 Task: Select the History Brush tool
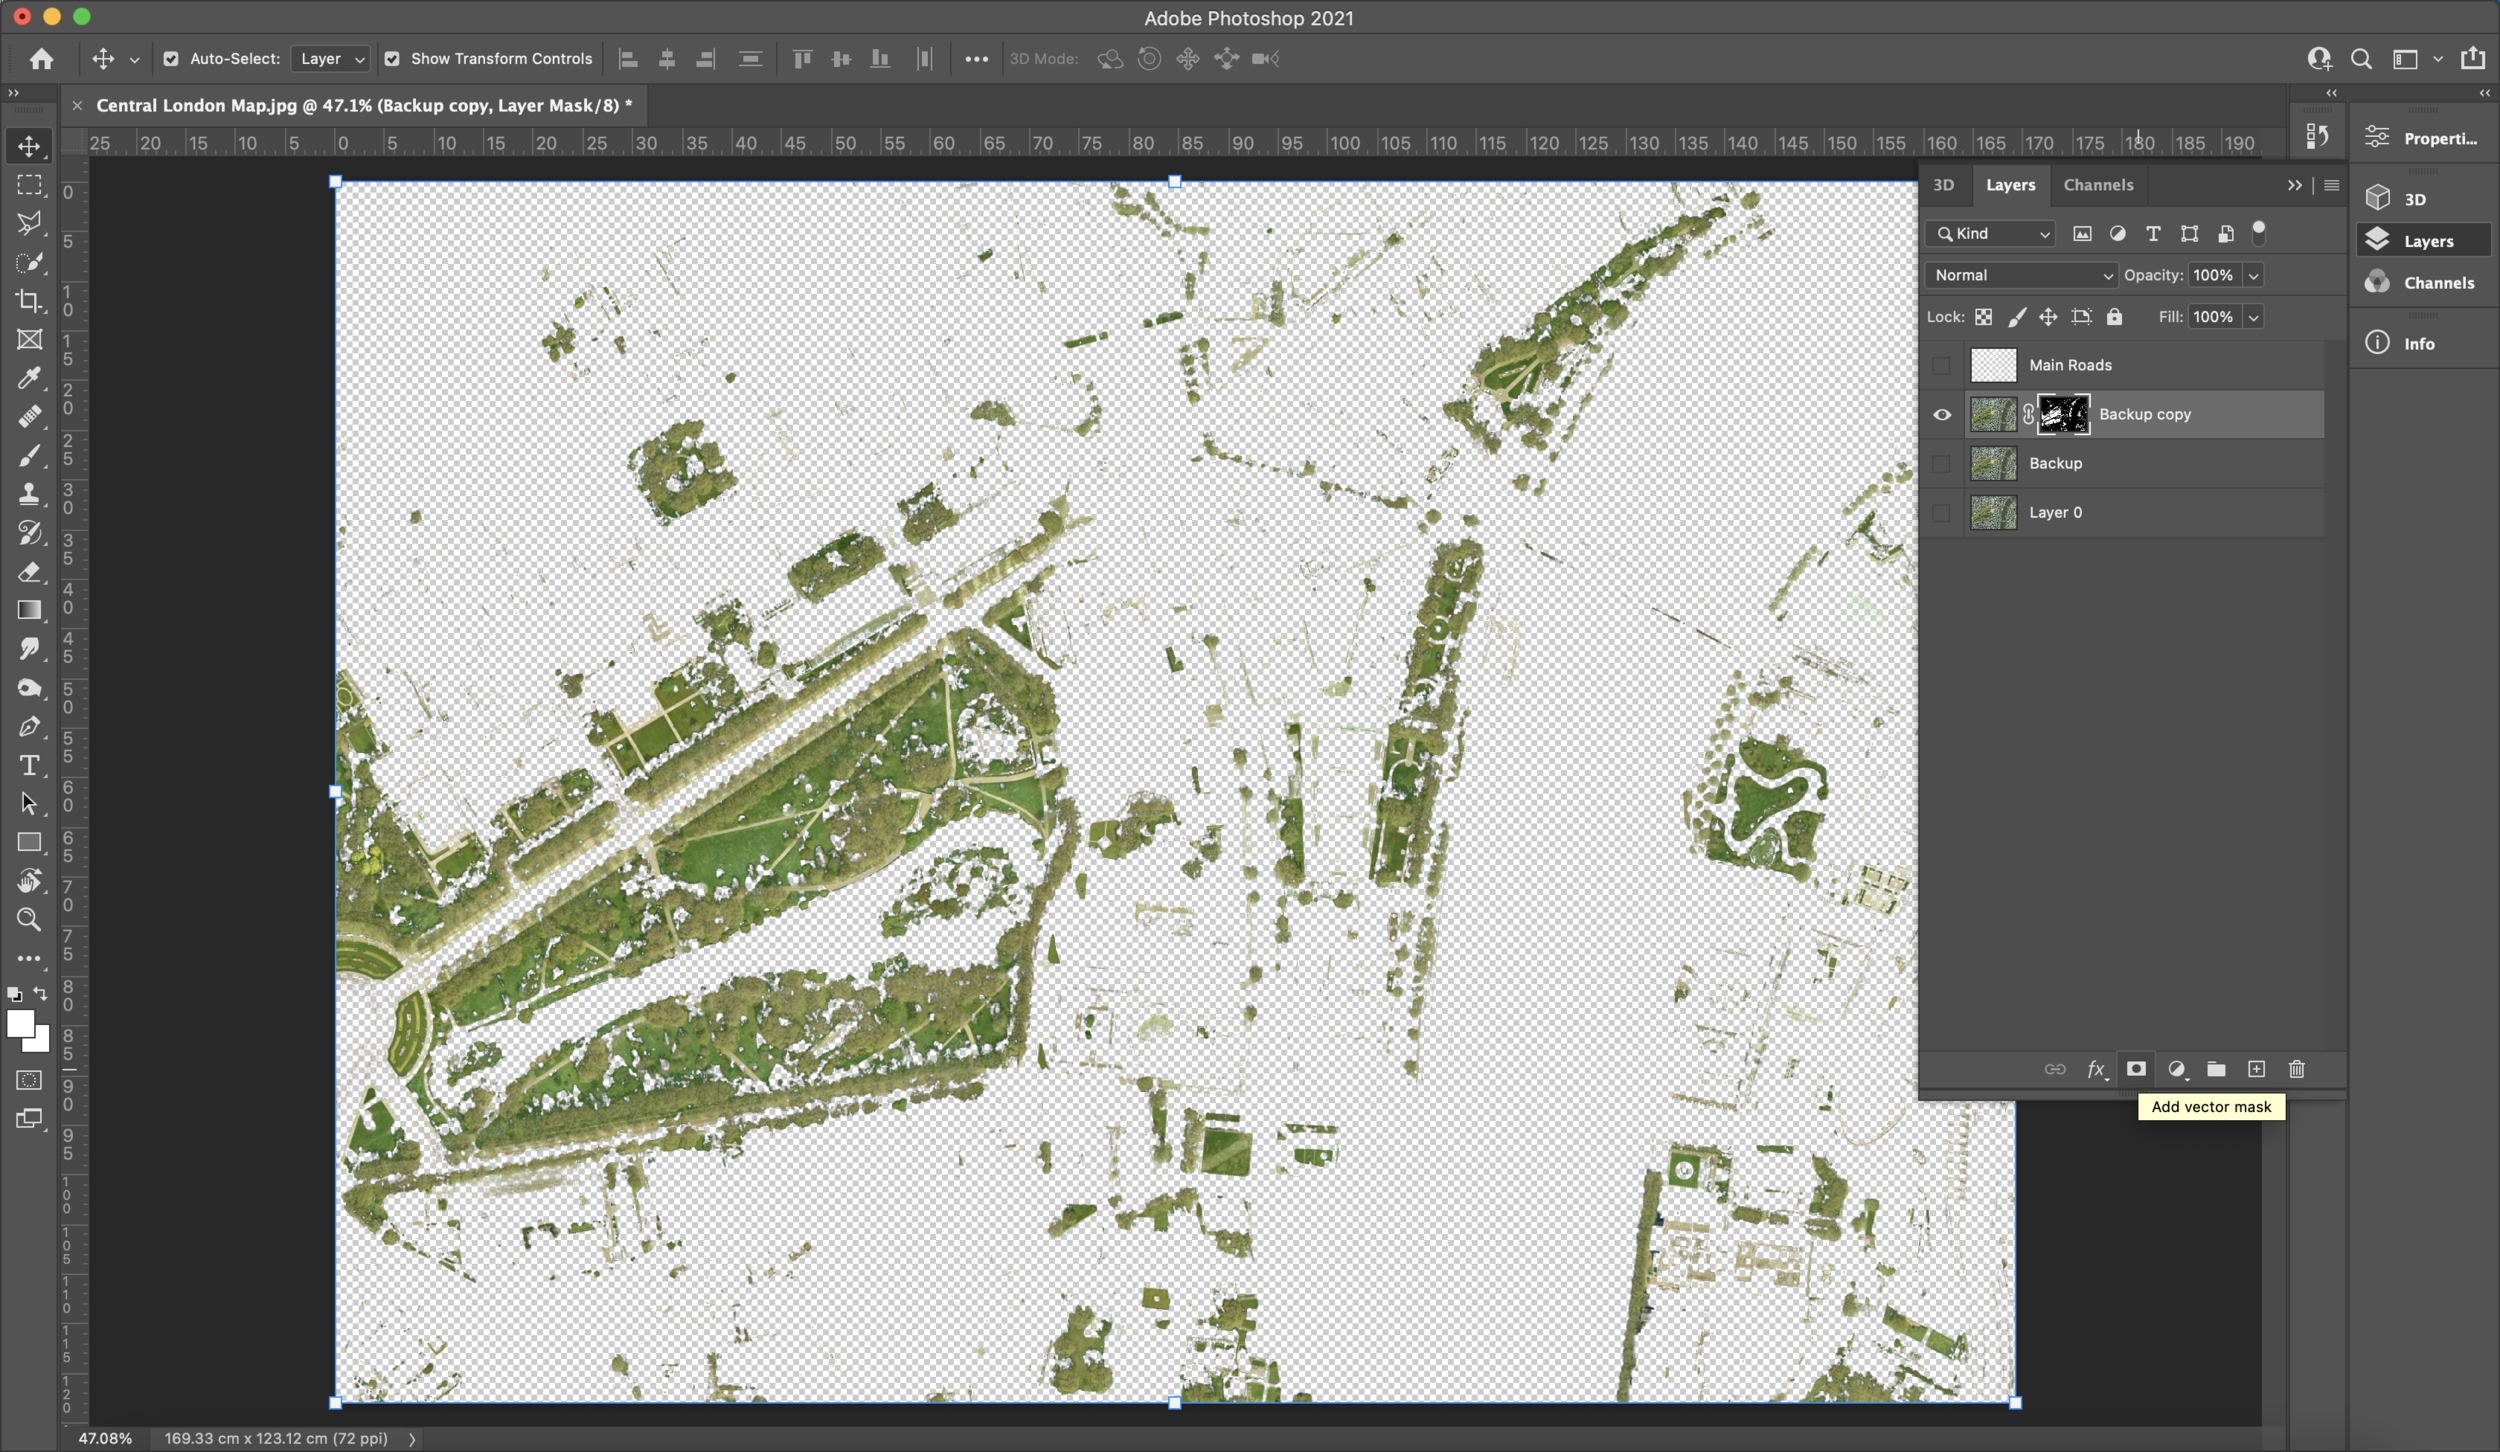pos(29,533)
